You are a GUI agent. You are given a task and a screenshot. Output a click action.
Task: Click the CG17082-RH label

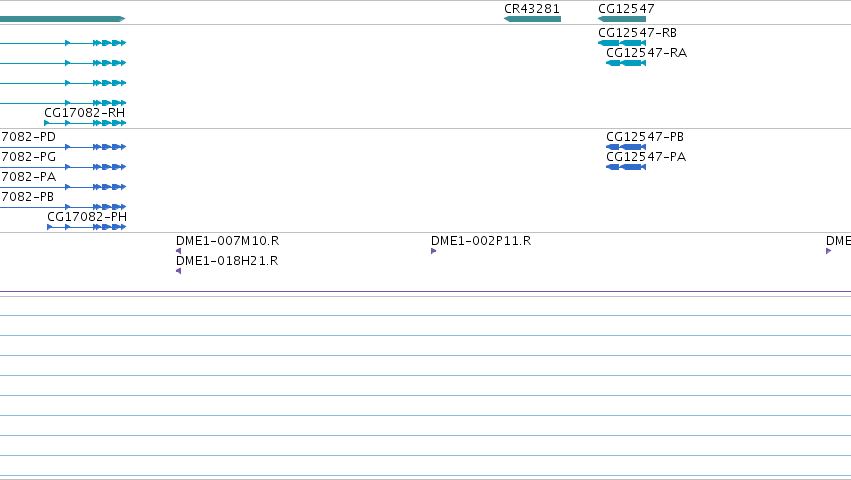tap(85, 113)
